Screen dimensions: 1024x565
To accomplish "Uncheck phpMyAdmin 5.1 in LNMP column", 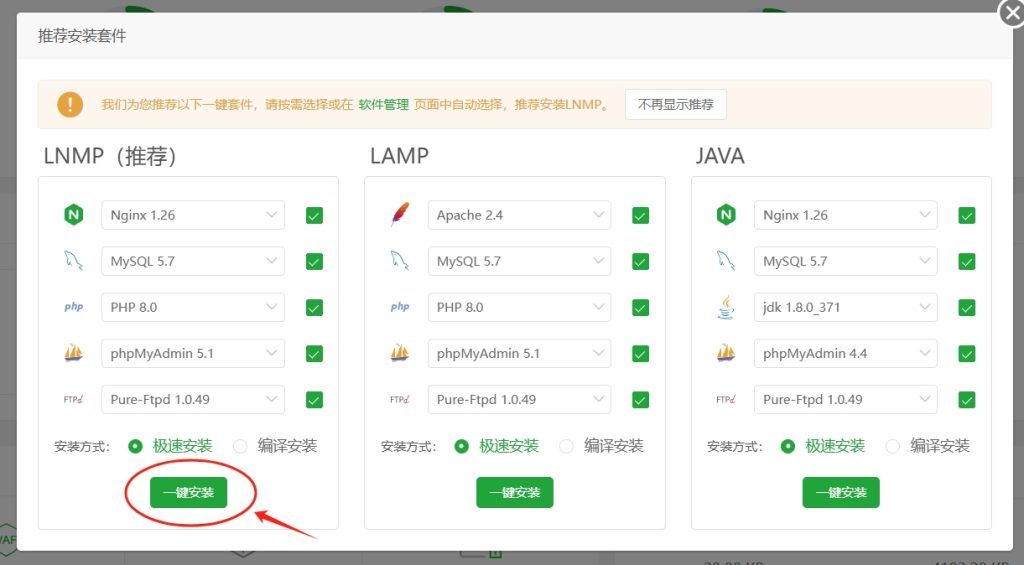I will [314, 353].
